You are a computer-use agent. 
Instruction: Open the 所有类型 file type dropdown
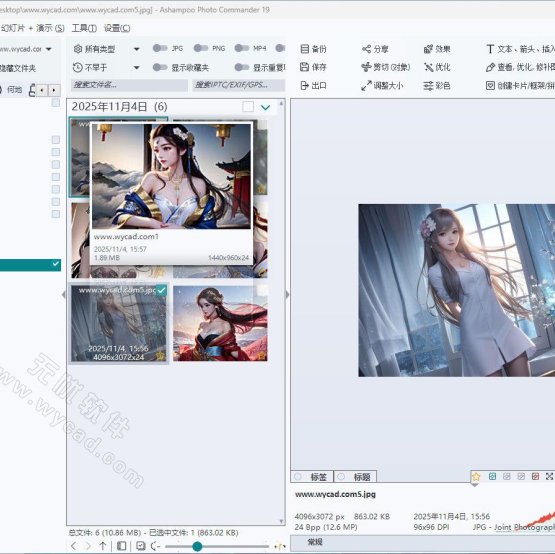click(136, 49)
